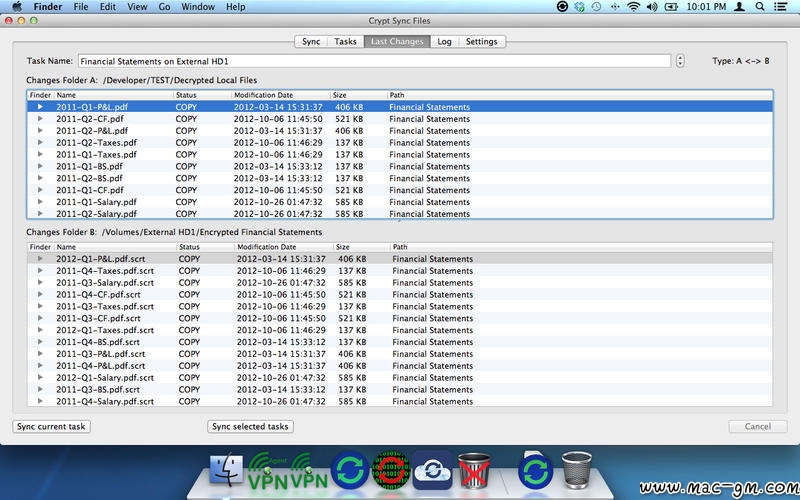Reveal 2012-Q1-P&L.pdf.scrt in Finder arrow

point(40,259)
